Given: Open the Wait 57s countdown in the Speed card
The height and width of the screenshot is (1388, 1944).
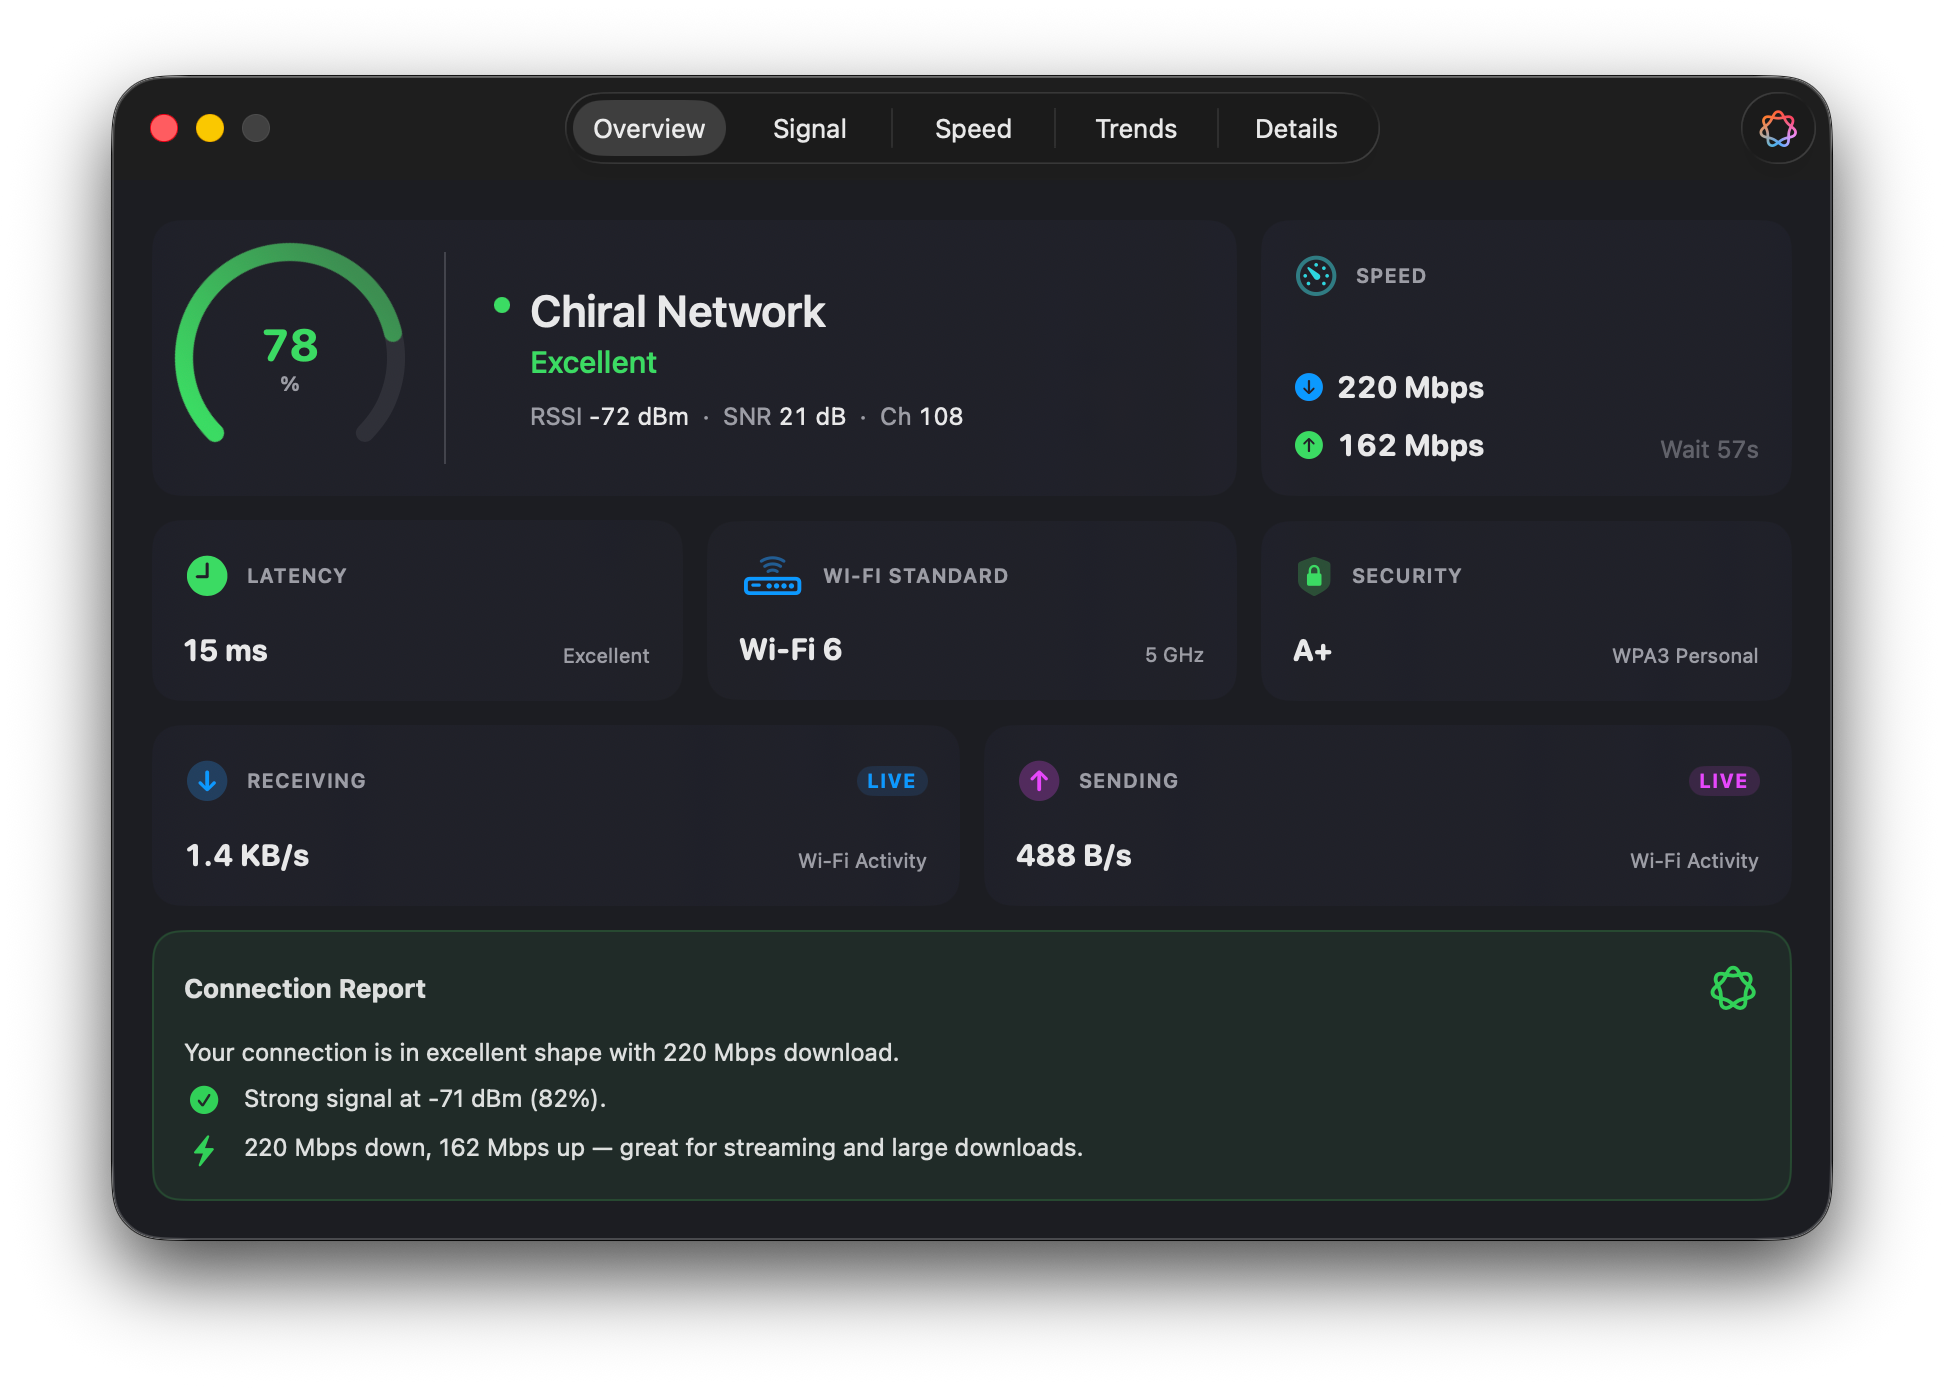Looking at the screenshot, I should pyautogui.click(x=1709, y=449).
